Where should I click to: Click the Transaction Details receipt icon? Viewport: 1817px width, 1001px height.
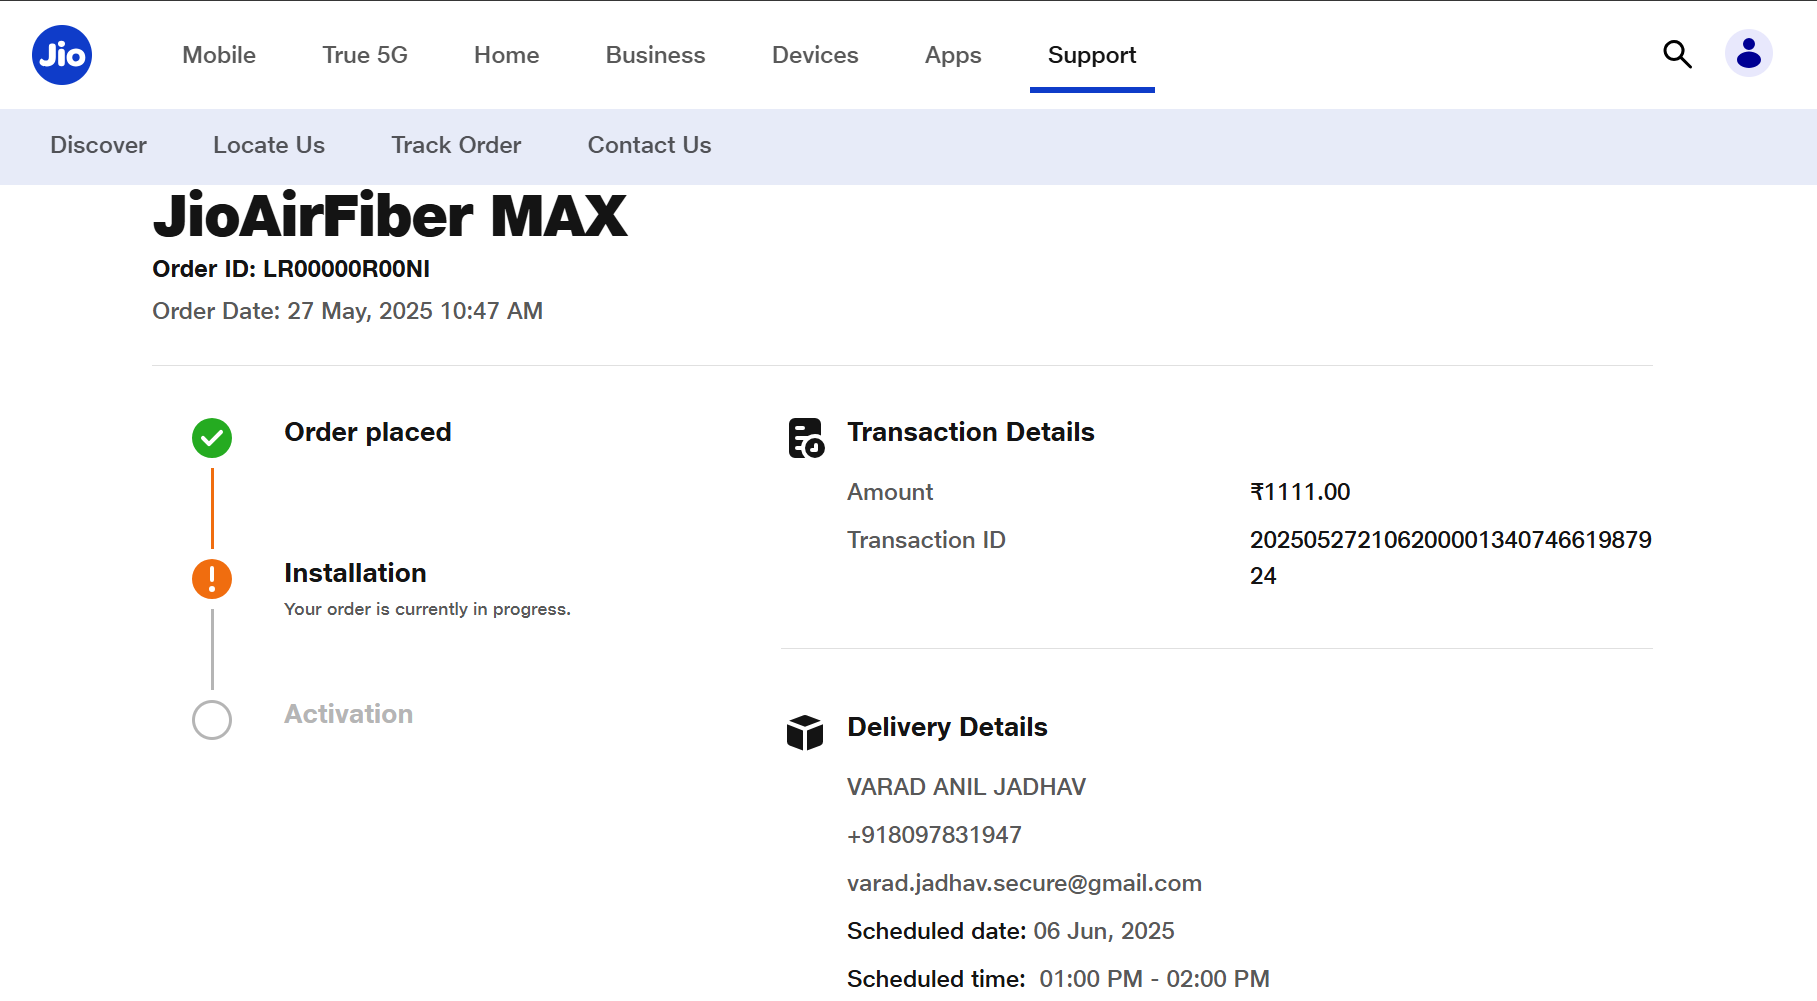point(806,438)
